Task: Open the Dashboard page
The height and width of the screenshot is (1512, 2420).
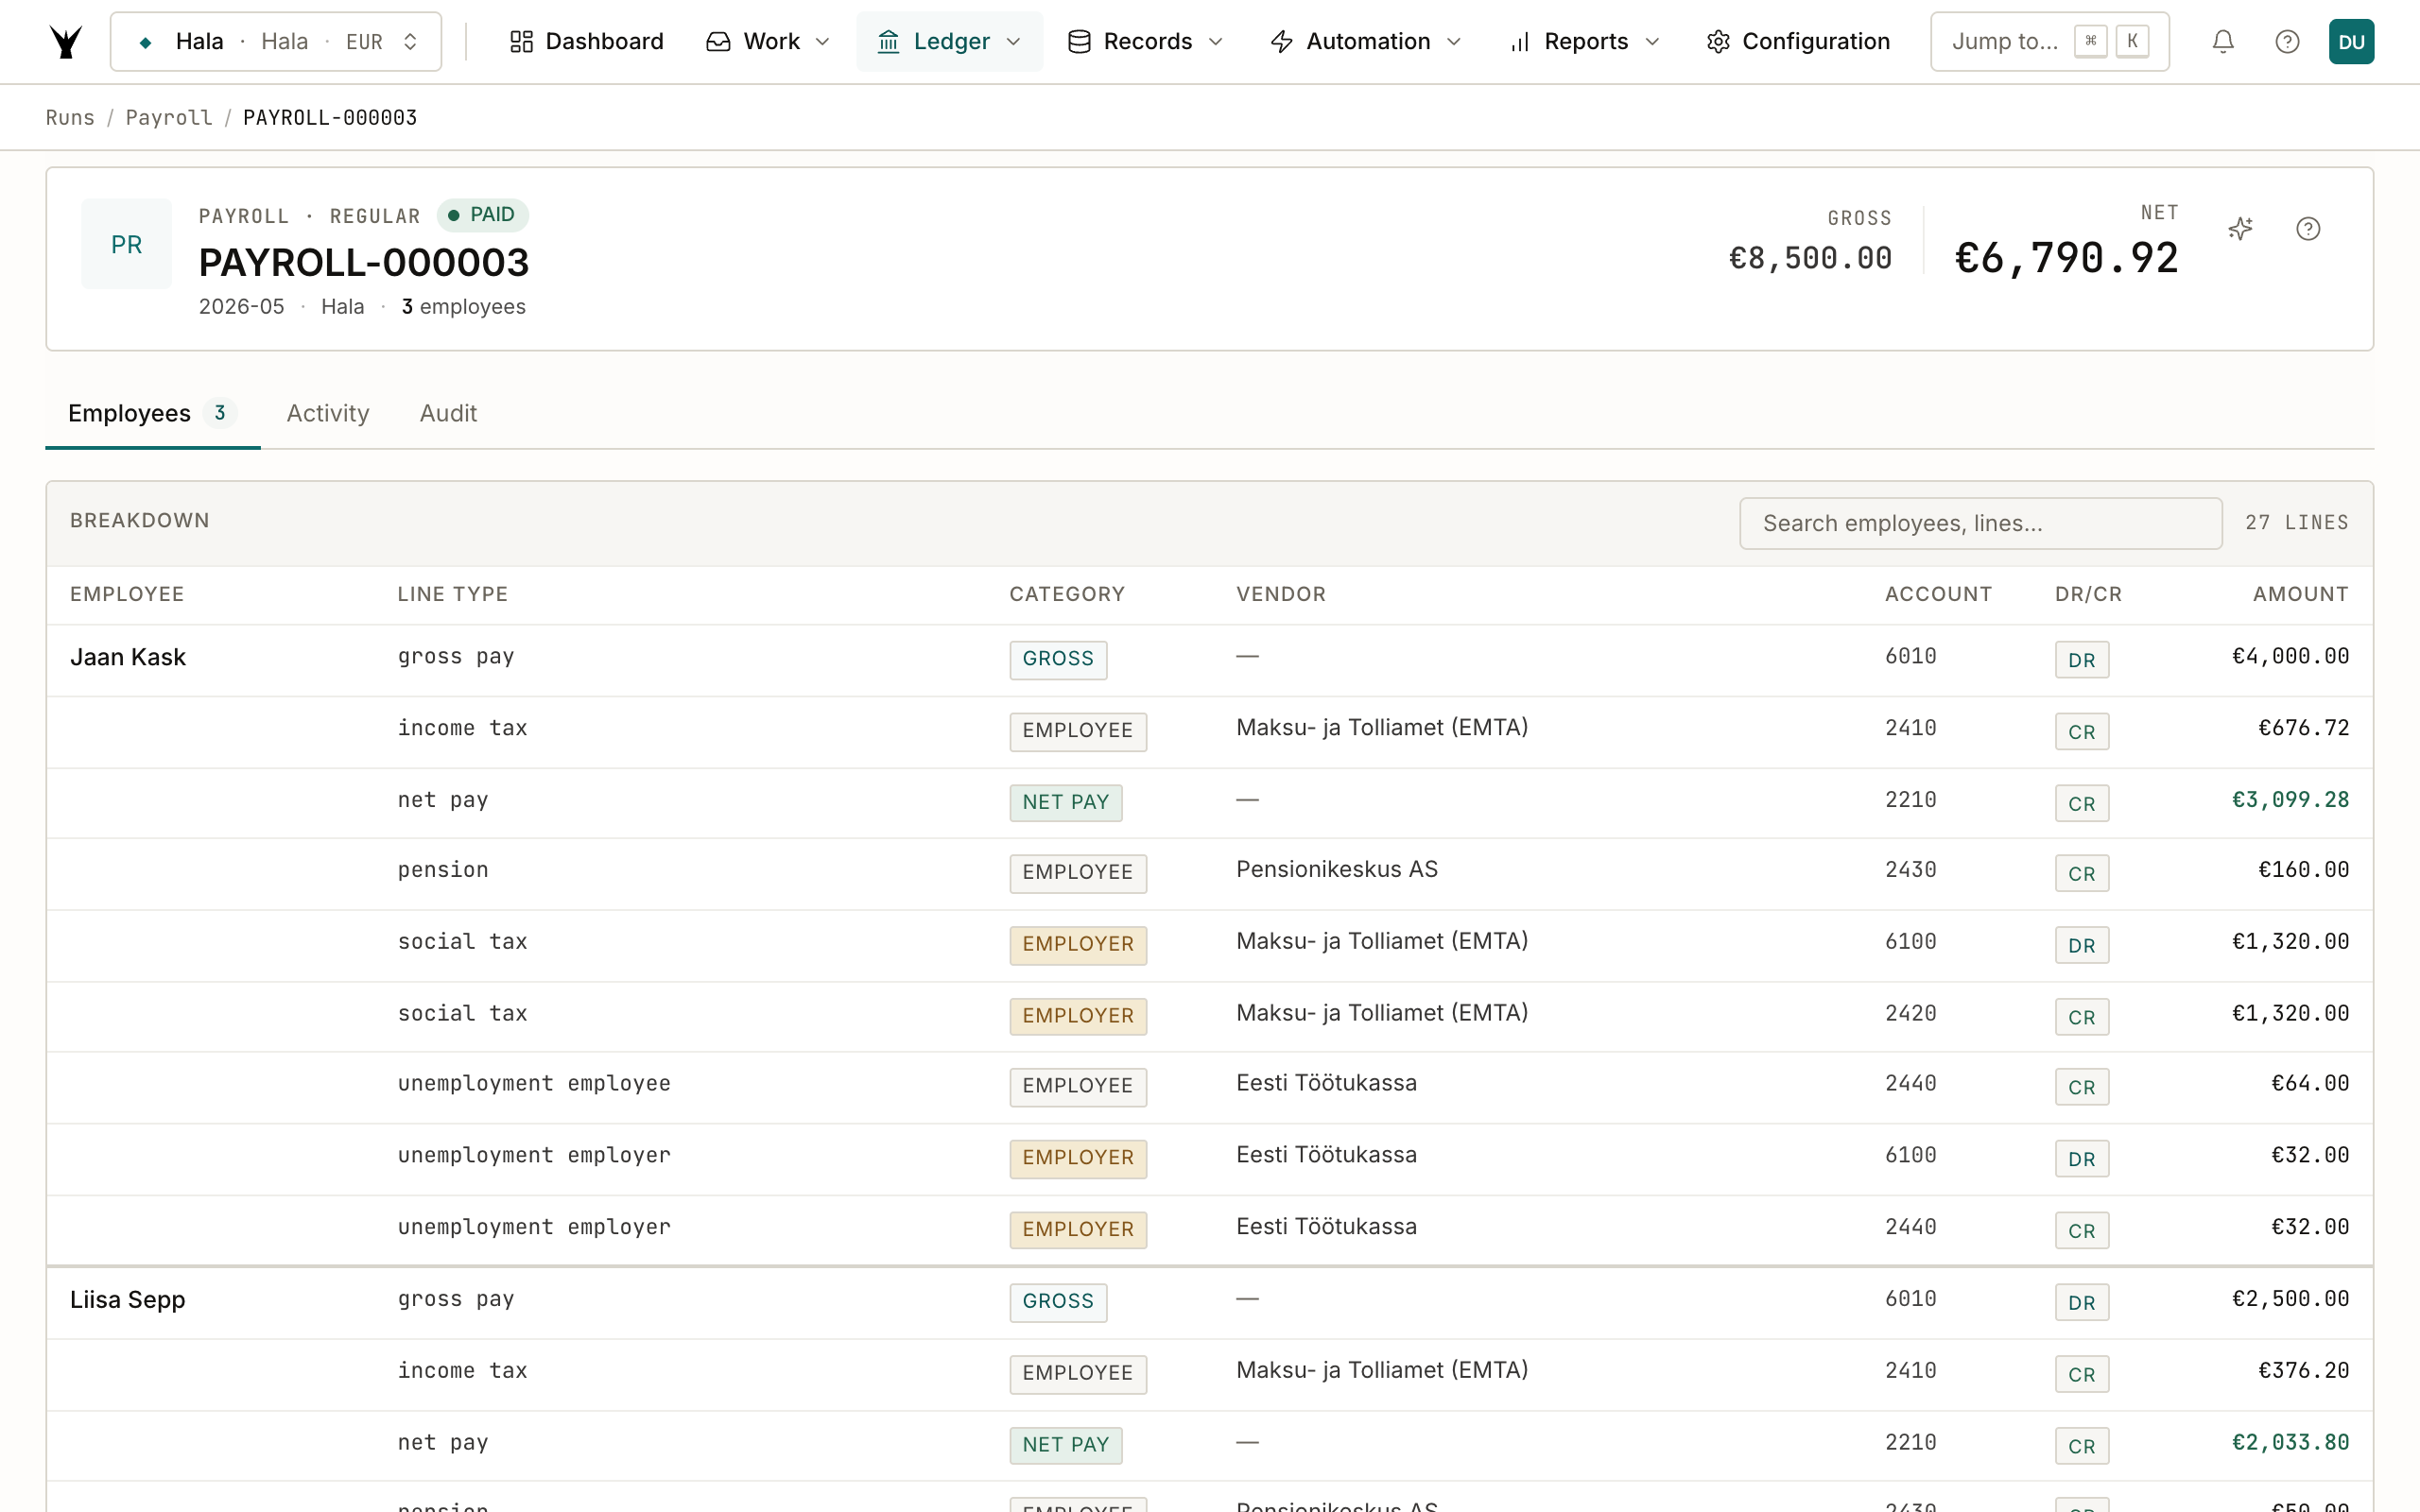Action: tap(586, 42)
